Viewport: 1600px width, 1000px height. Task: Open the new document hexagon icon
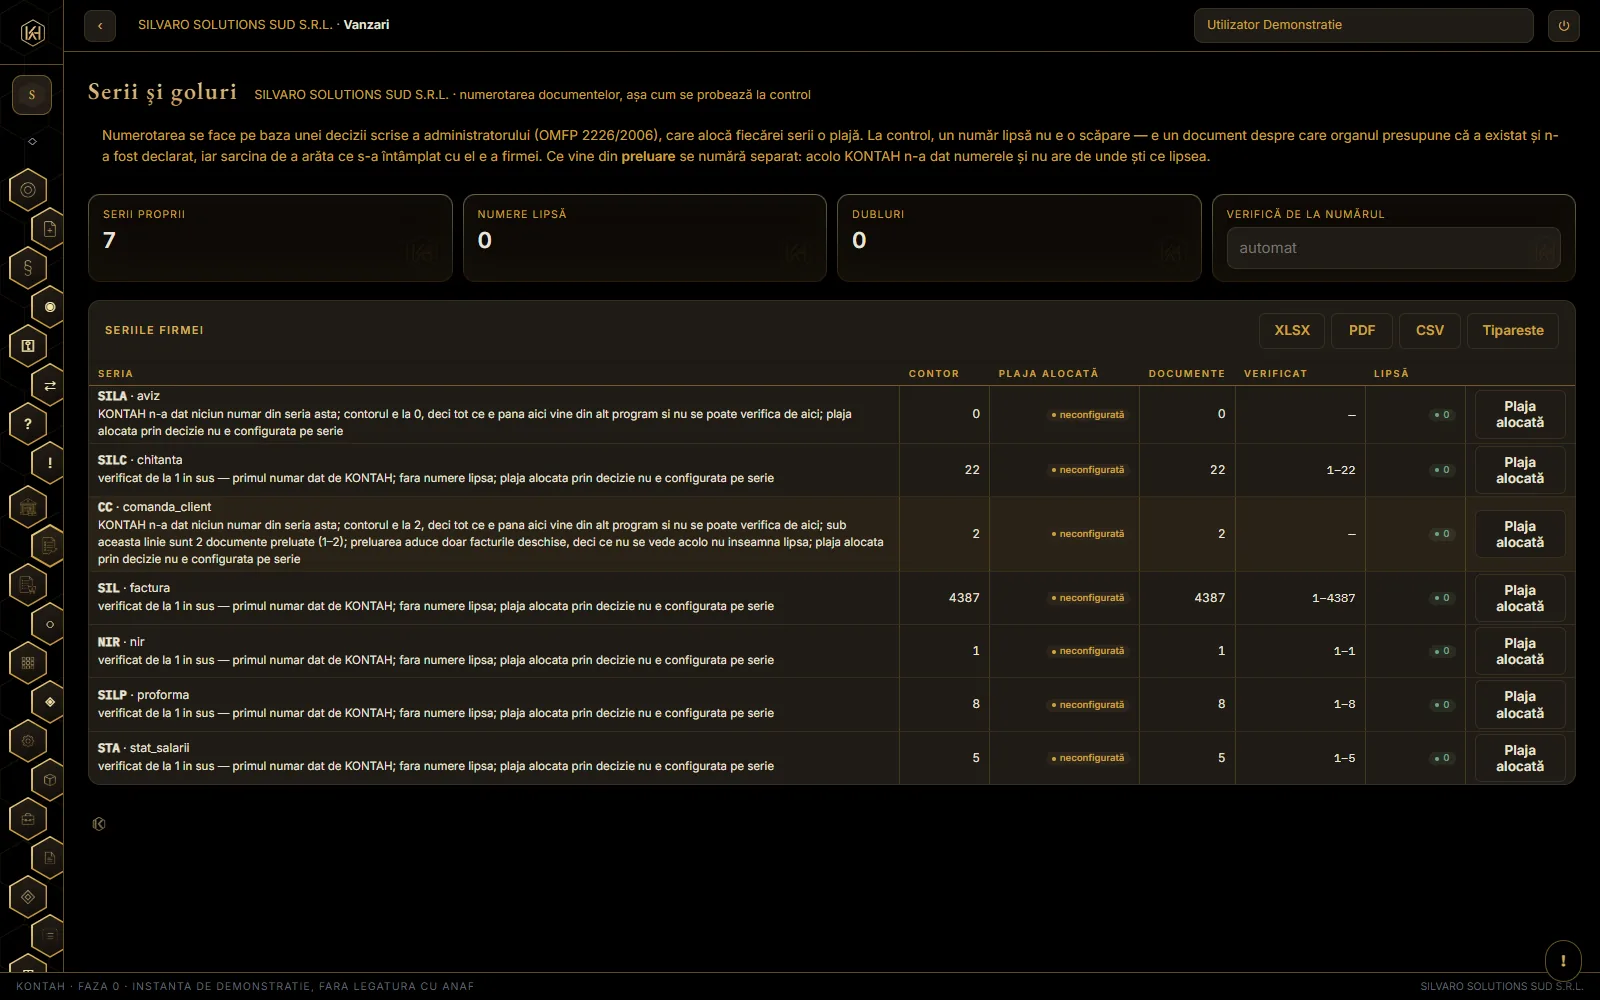point(49,229)
